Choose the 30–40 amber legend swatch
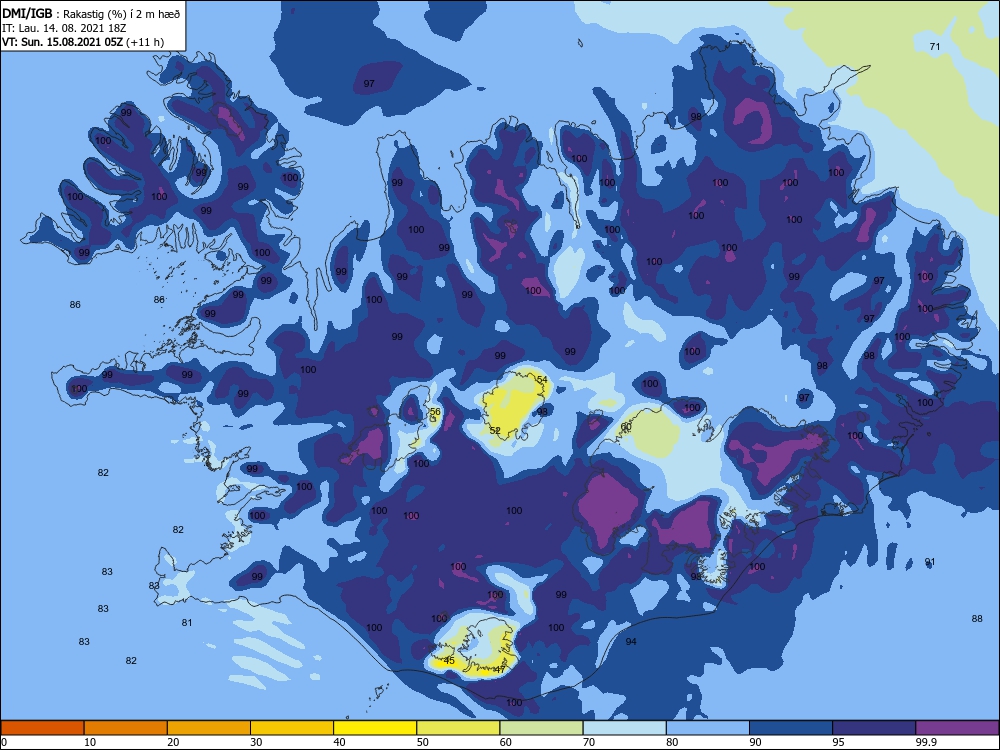1000x750 pixels. [292, 728]
